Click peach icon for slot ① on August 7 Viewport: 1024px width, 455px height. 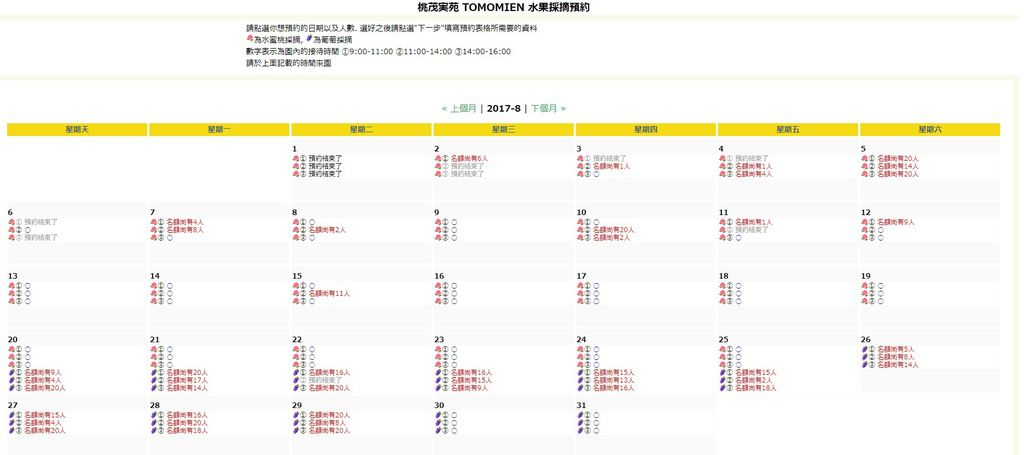point(153,222)
